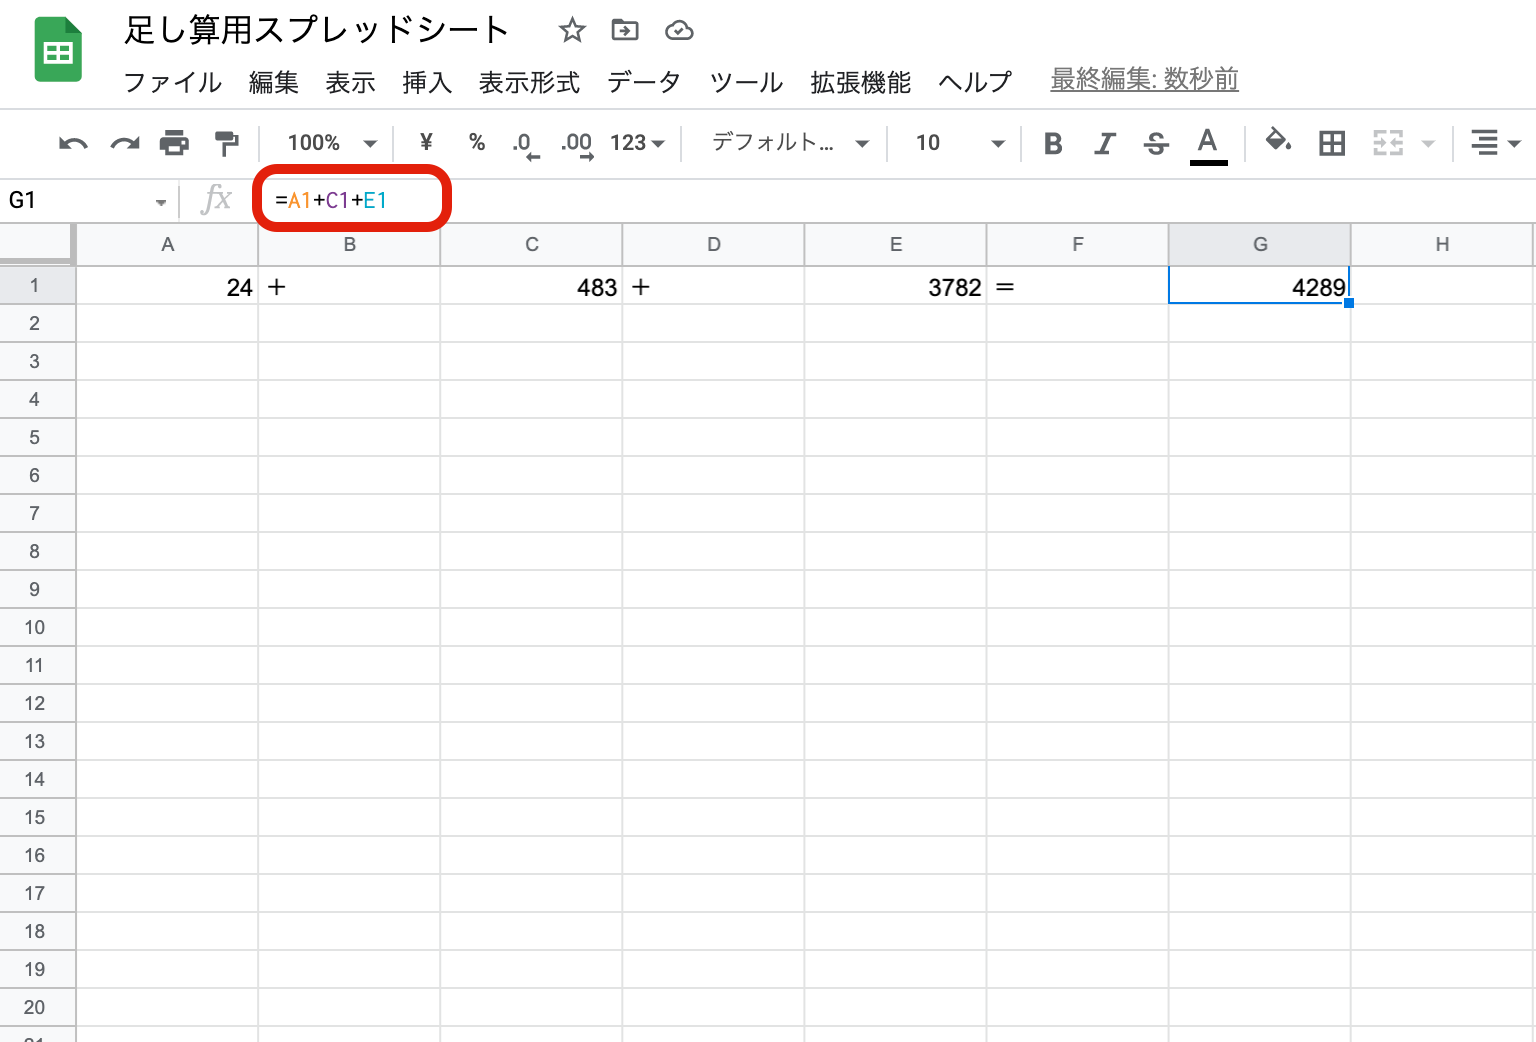Open the 編集 menu
This screenshot has height=1042, width=1536.
coord(274,82)
